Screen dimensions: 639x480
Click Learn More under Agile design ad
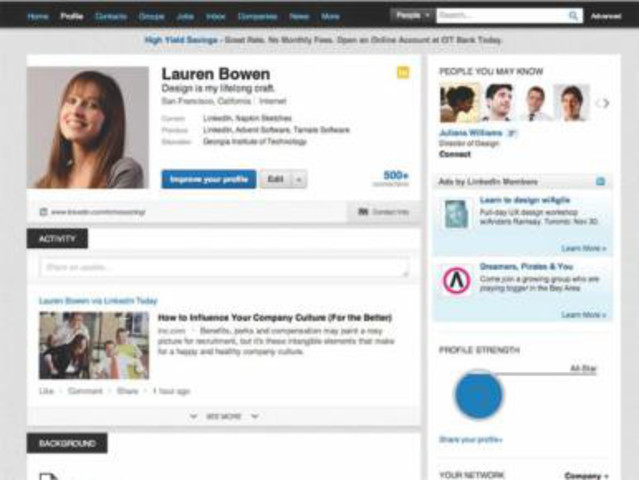pos(584,249)
